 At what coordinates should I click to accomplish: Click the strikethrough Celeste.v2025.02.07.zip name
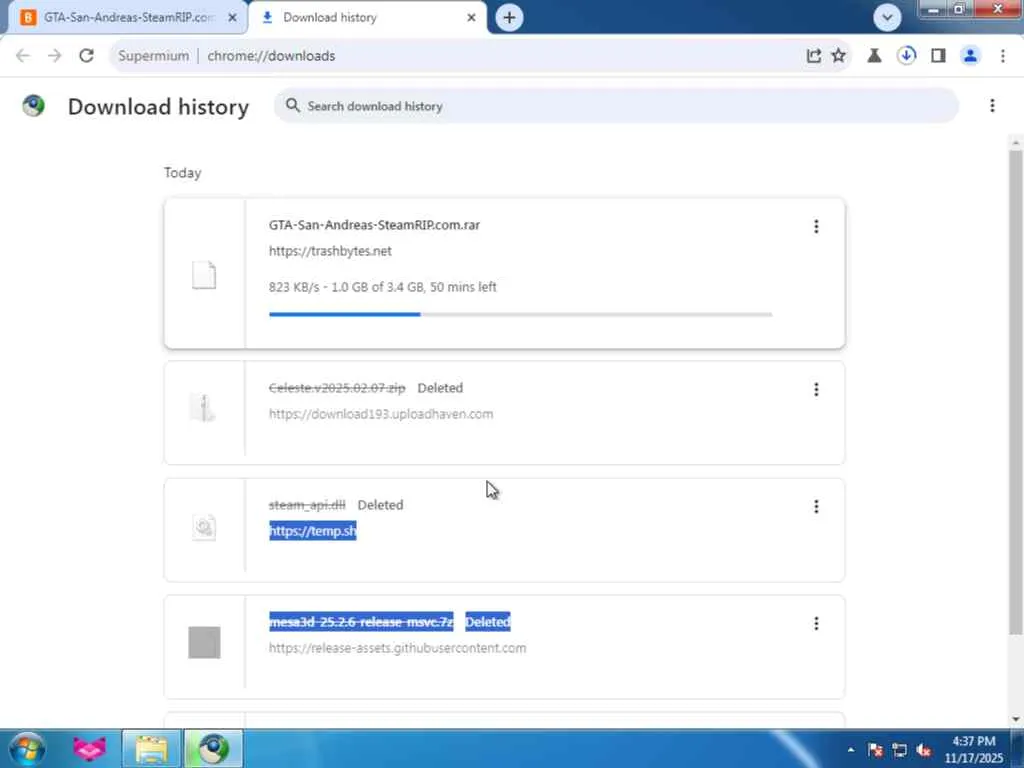[x=337, y=388]
